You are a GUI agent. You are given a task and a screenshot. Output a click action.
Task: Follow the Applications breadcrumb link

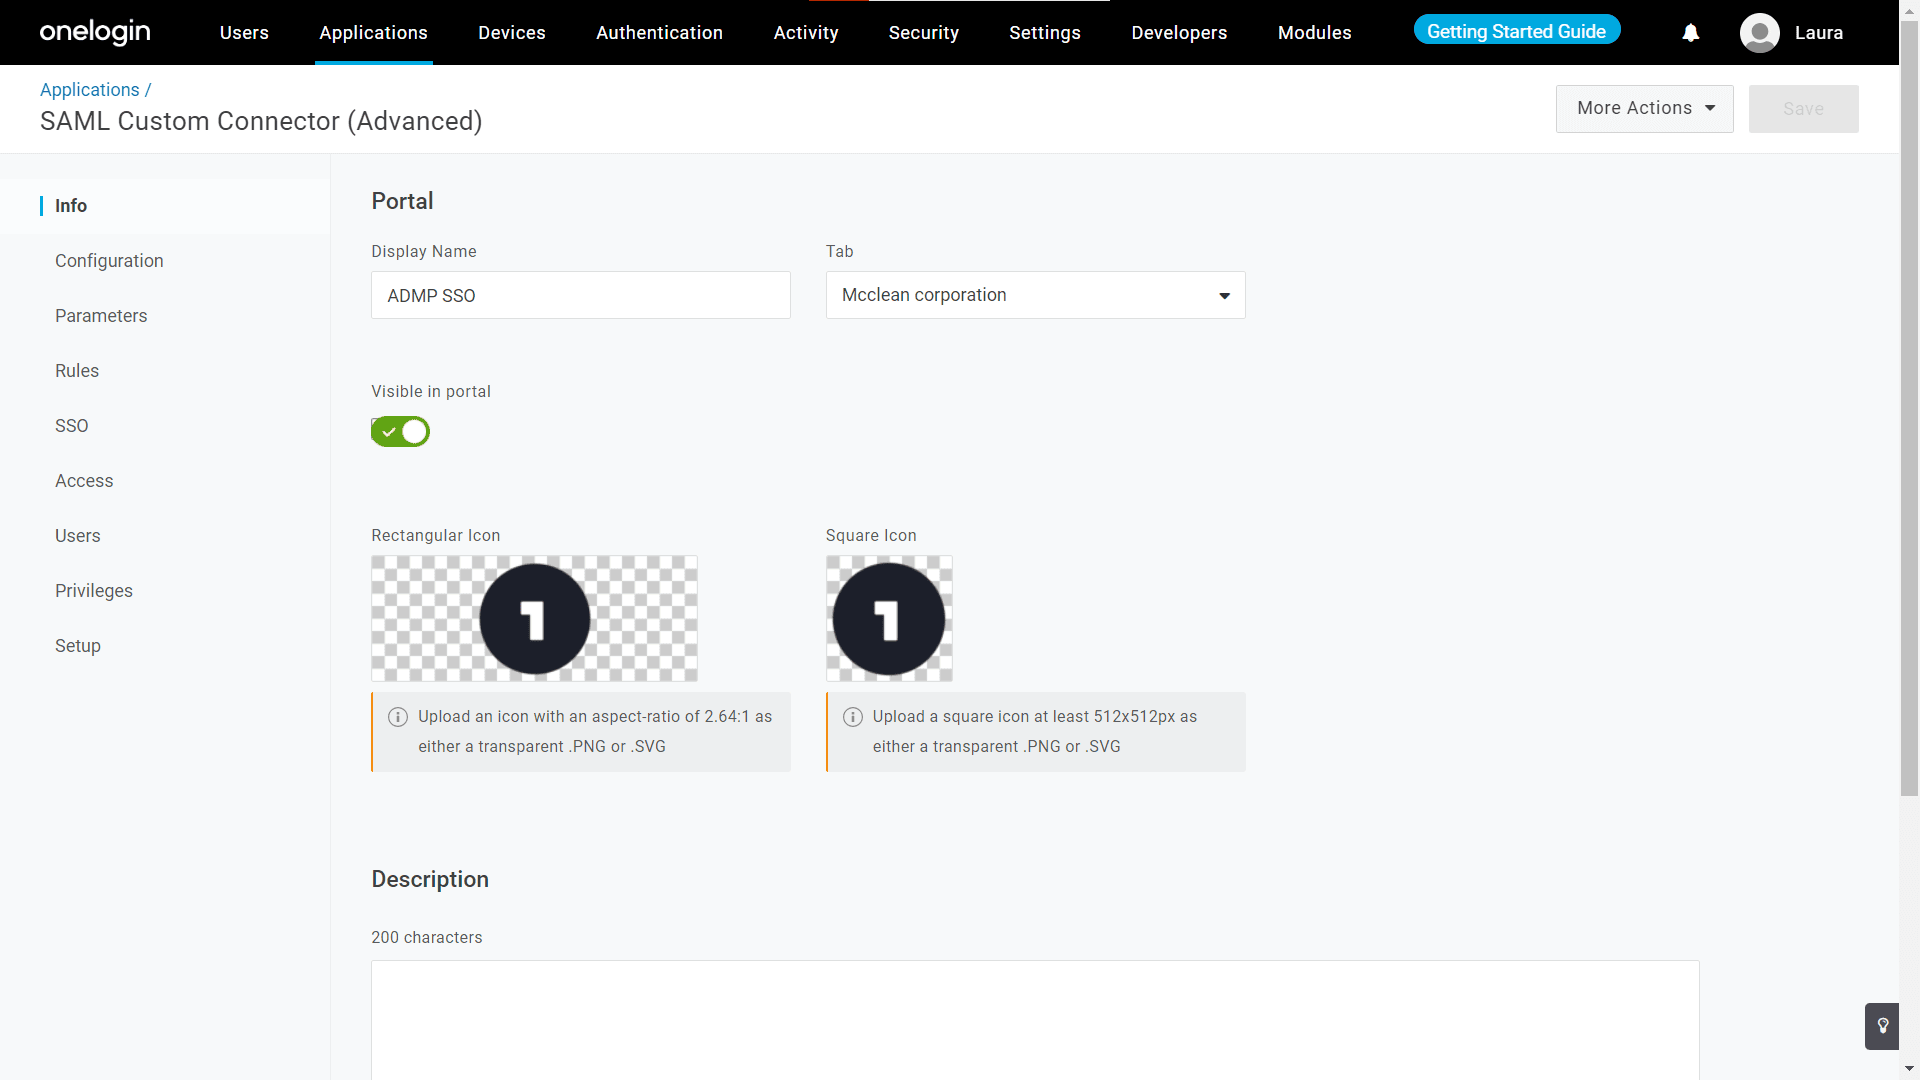coord(88,89)
